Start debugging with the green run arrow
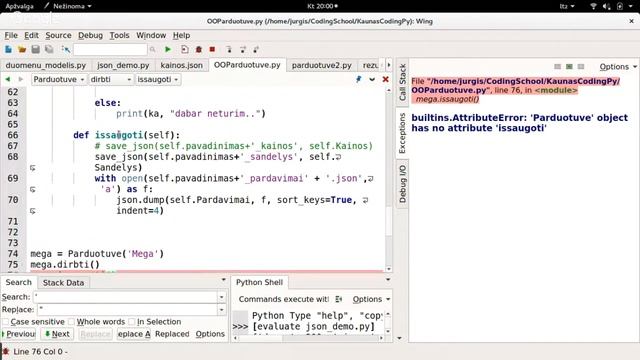The height and width of the screenshot is (360, 640). 168,49
